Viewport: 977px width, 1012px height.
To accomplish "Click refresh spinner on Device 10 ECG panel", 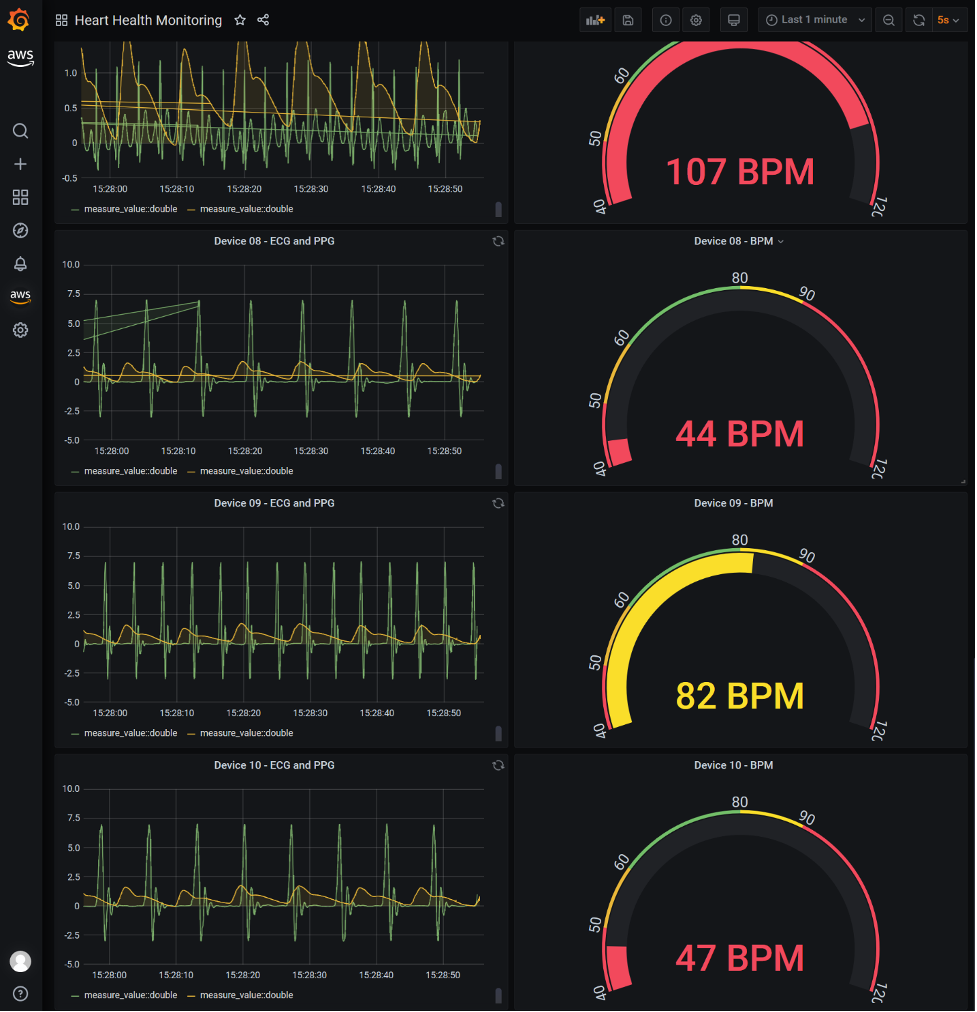I will click(x=498, y=765).
